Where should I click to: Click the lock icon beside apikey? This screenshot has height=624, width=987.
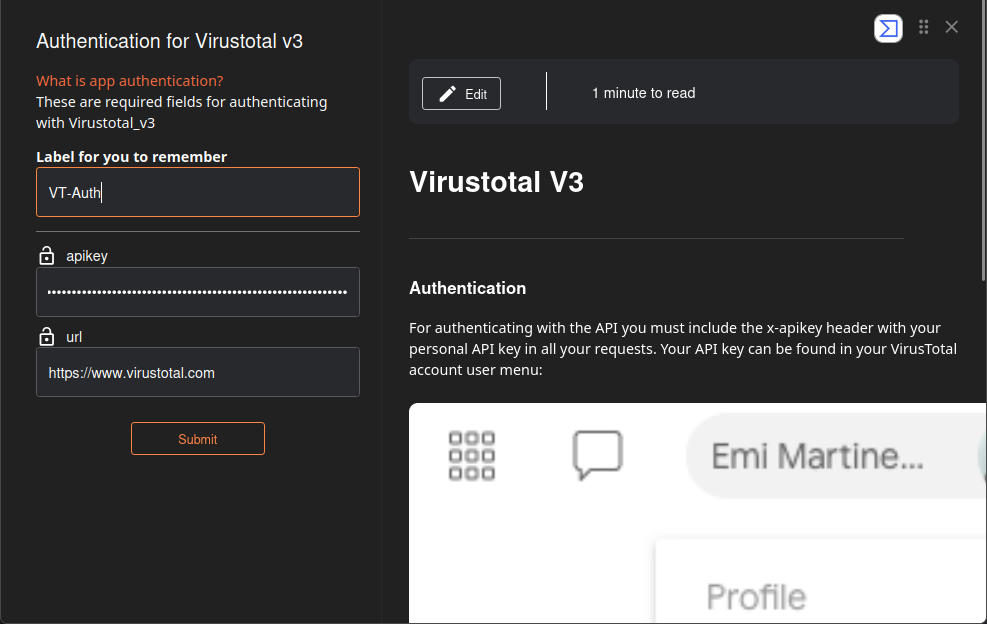pyautogui.click(x=46, y=255)
